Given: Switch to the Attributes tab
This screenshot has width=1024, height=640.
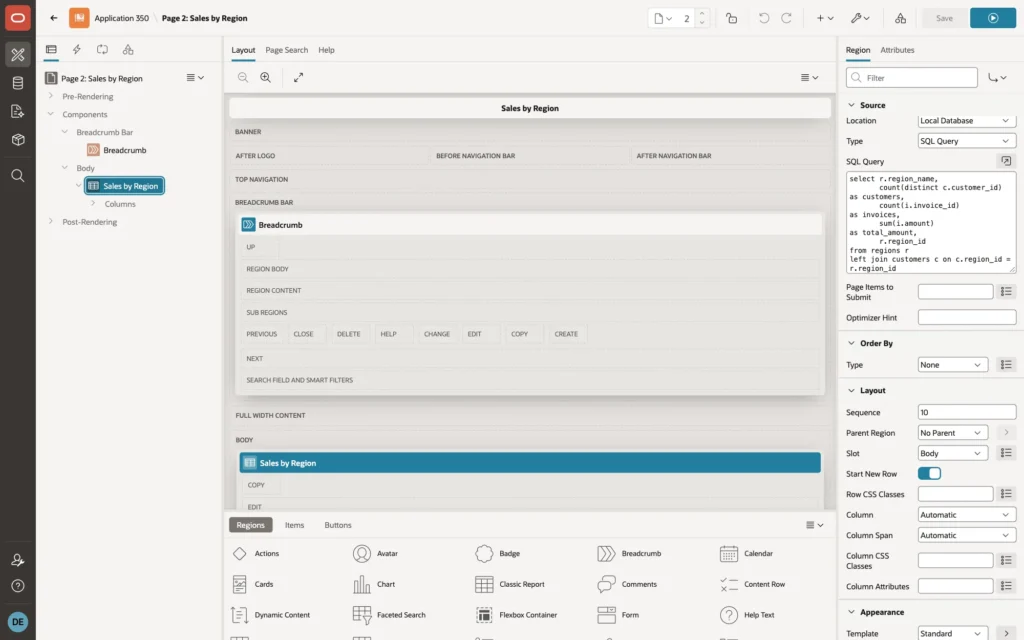Looking at the screenshot, I should (897, 50).
